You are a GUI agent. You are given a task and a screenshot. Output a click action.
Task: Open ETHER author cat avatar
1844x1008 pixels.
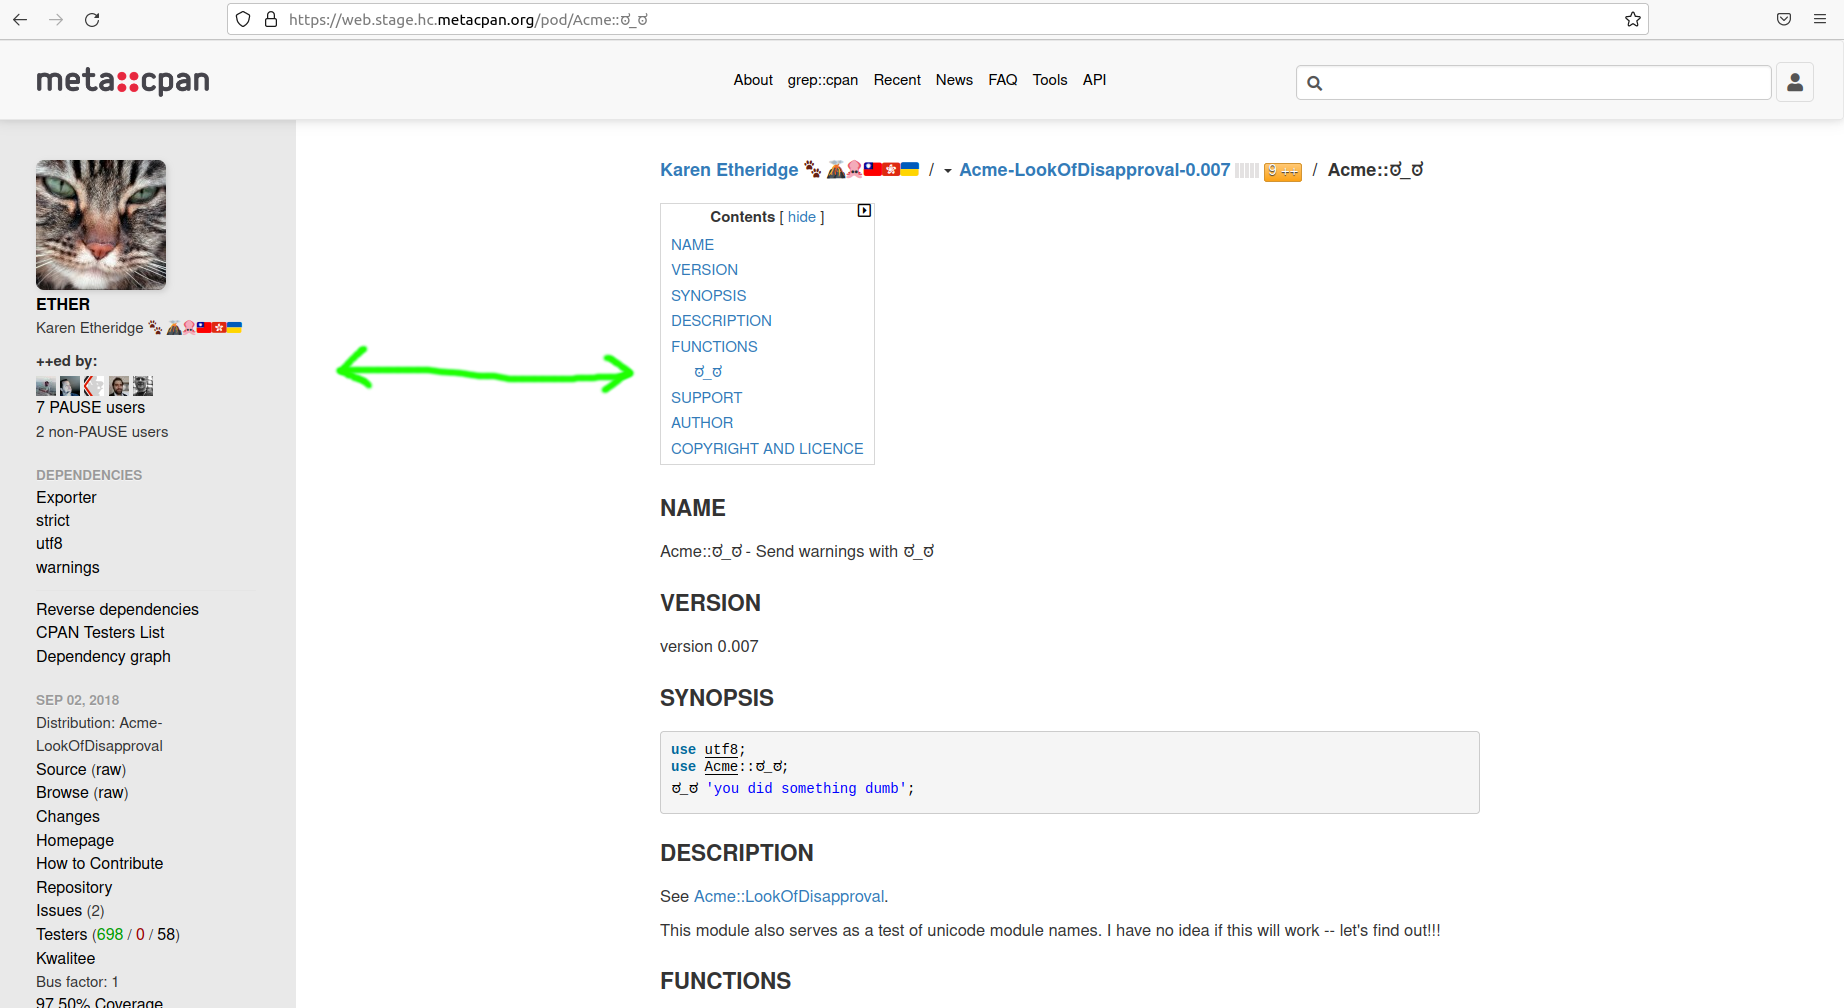coord(101,225)
